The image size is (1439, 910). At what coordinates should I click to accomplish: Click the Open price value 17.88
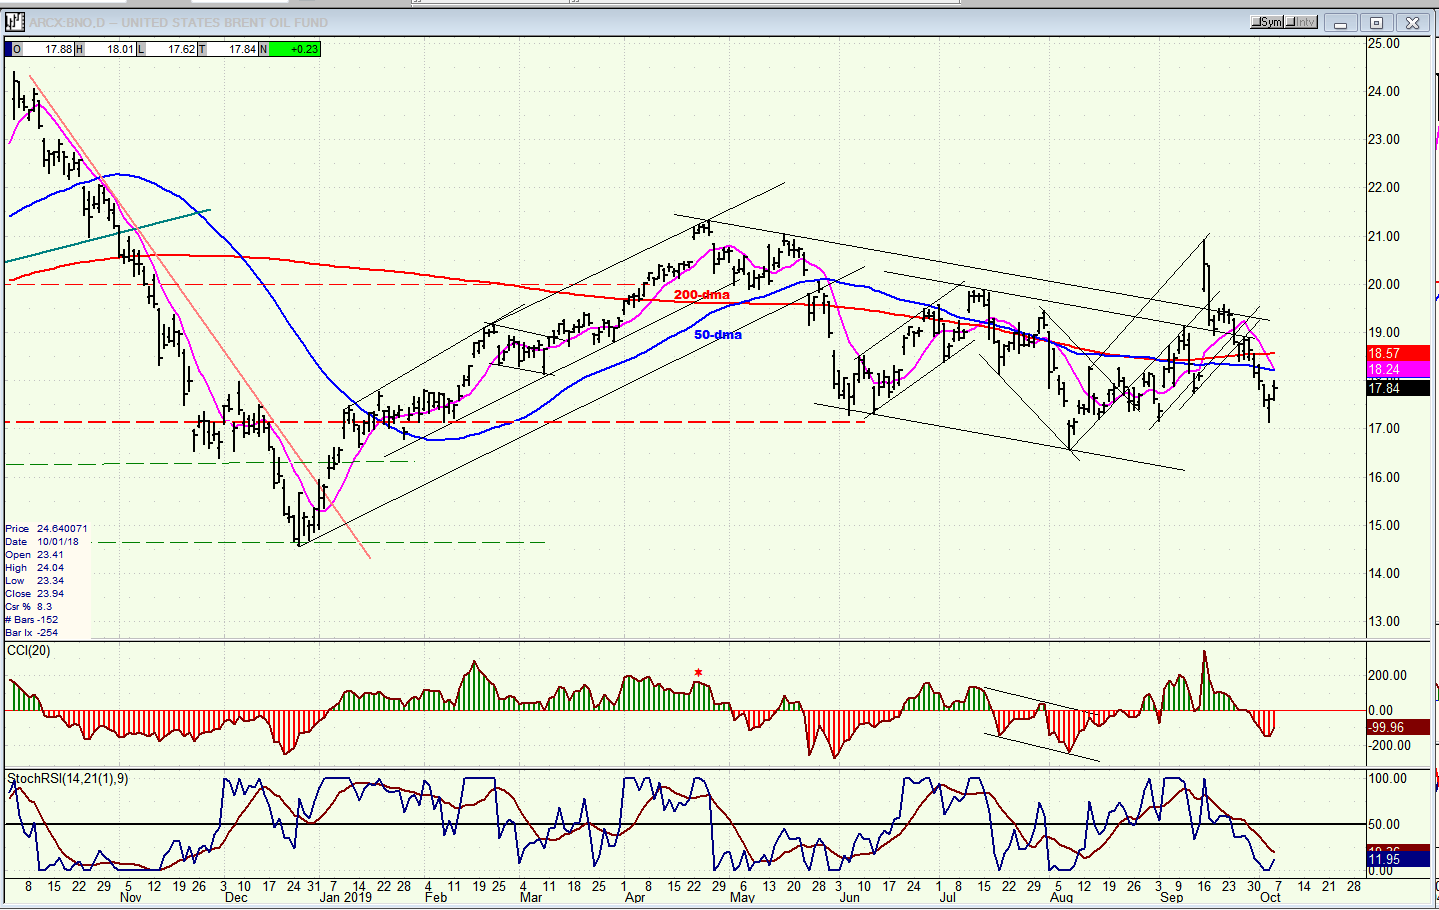(x=58, y=49)
